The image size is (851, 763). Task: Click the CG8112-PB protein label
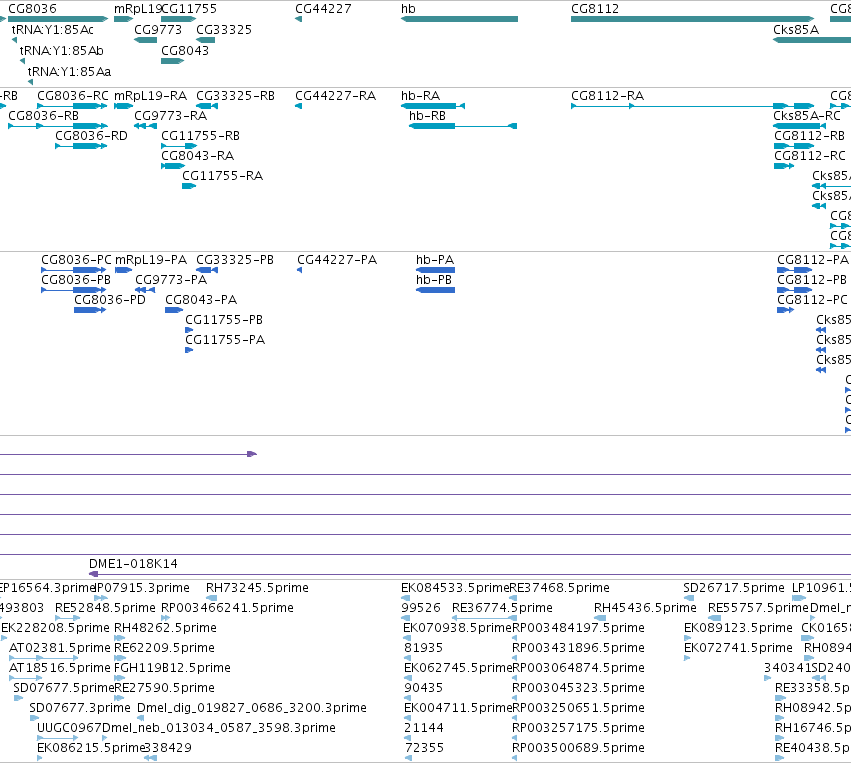point(812,280)
